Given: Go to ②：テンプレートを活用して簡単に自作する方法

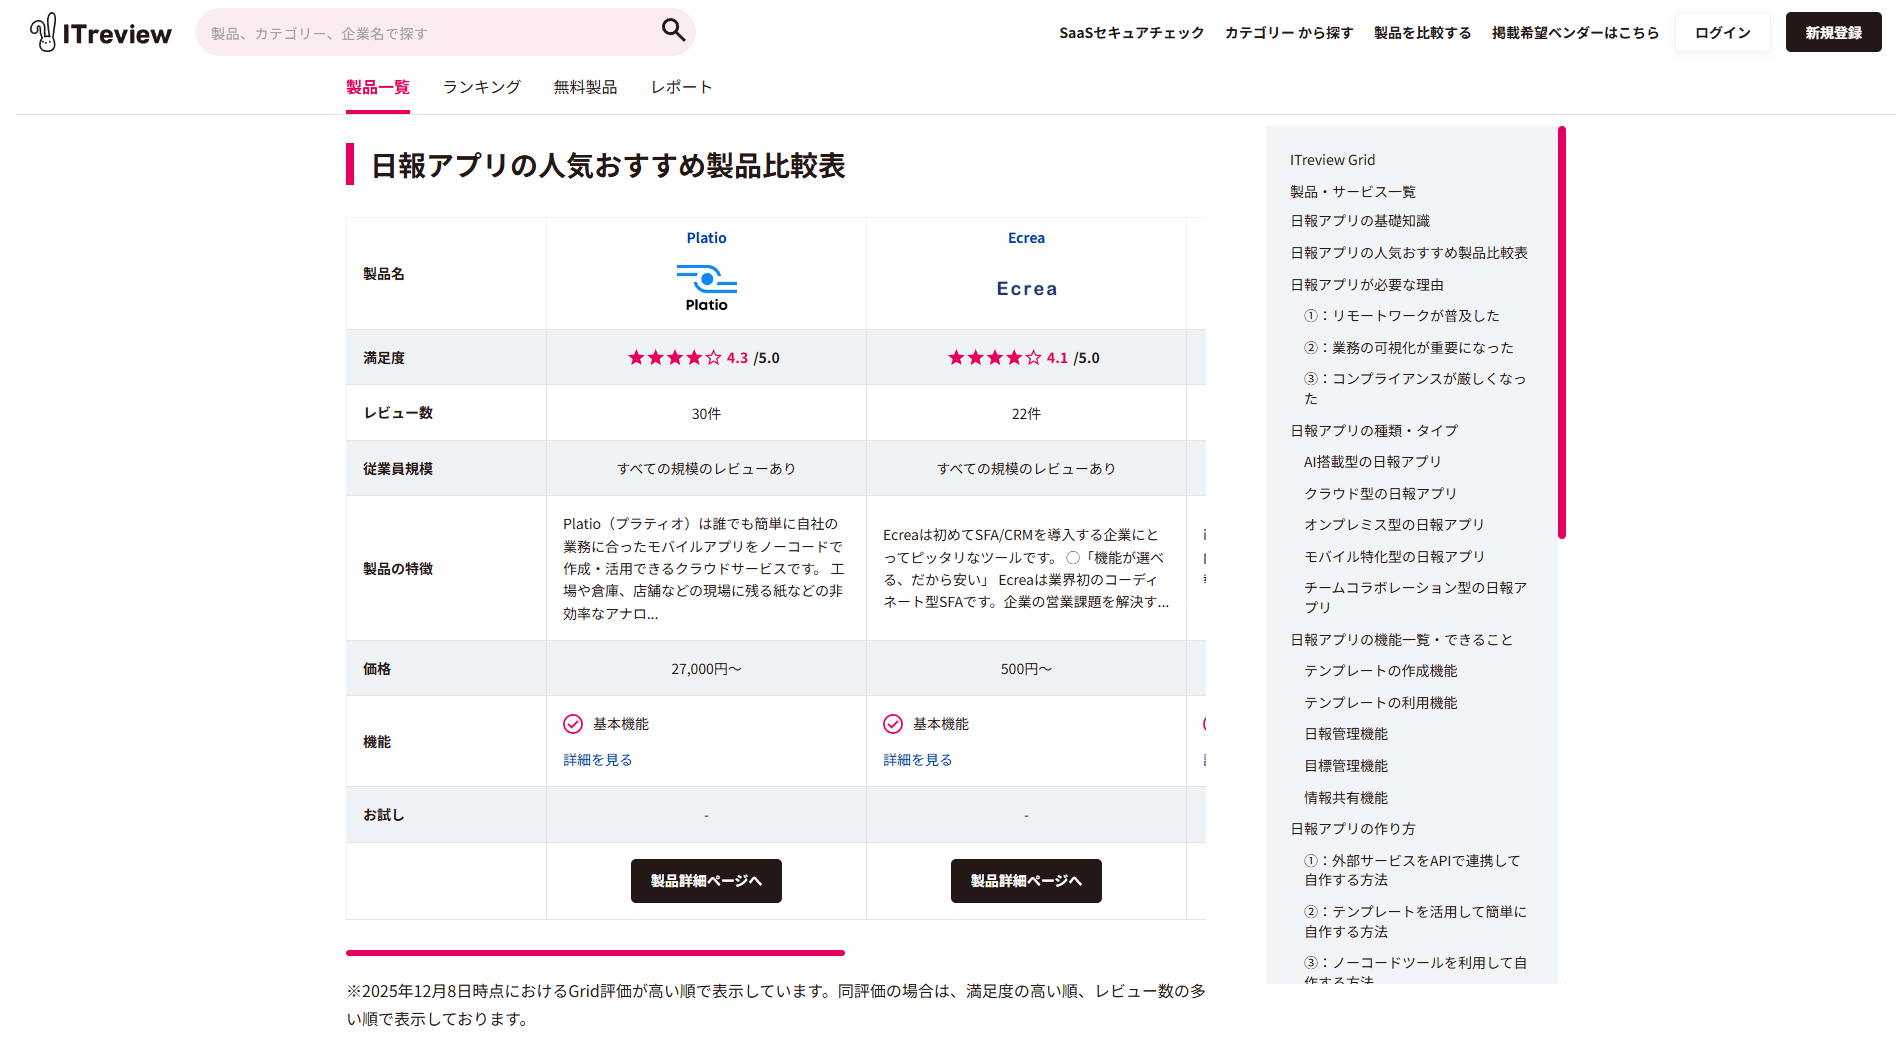Looking at the screenshot, I should [x=1415, y=922].
